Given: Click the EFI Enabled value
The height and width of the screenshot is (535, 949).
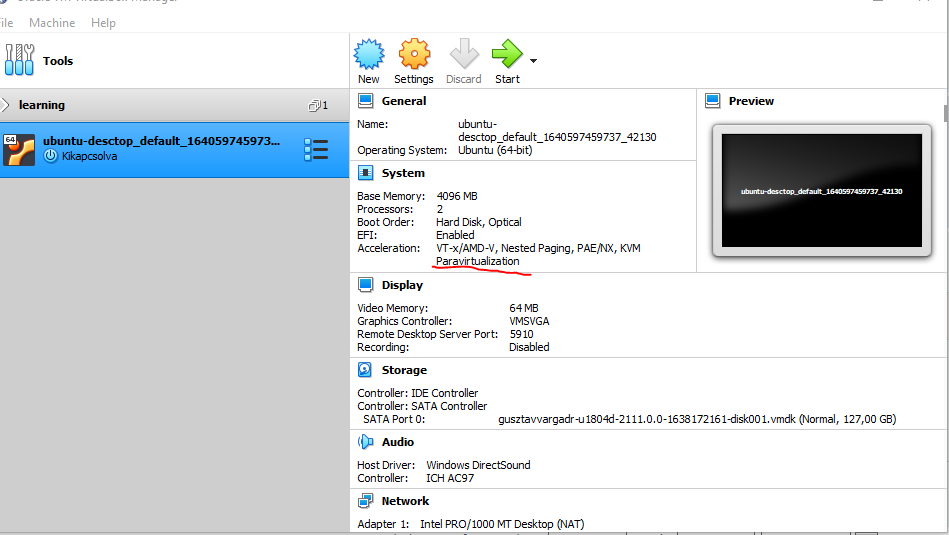Looking at the screenshot, I should pyautogui.click(x=455, y=235).
